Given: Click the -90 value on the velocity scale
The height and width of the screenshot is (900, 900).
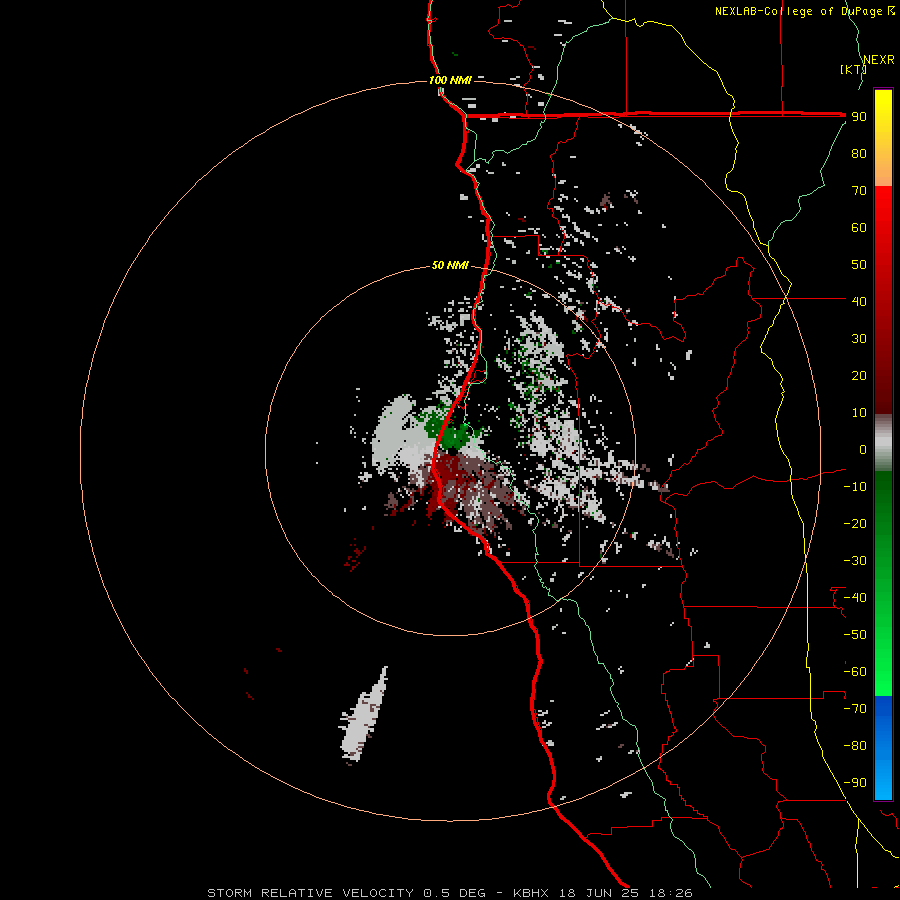Looking at the screenshot, I should pos(855,782).
